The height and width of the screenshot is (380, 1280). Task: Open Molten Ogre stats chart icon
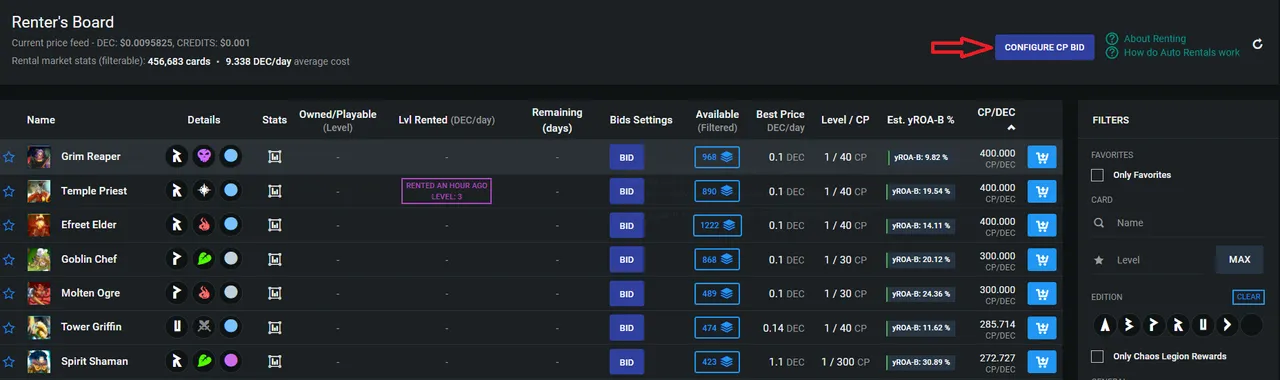pos(275,293)
